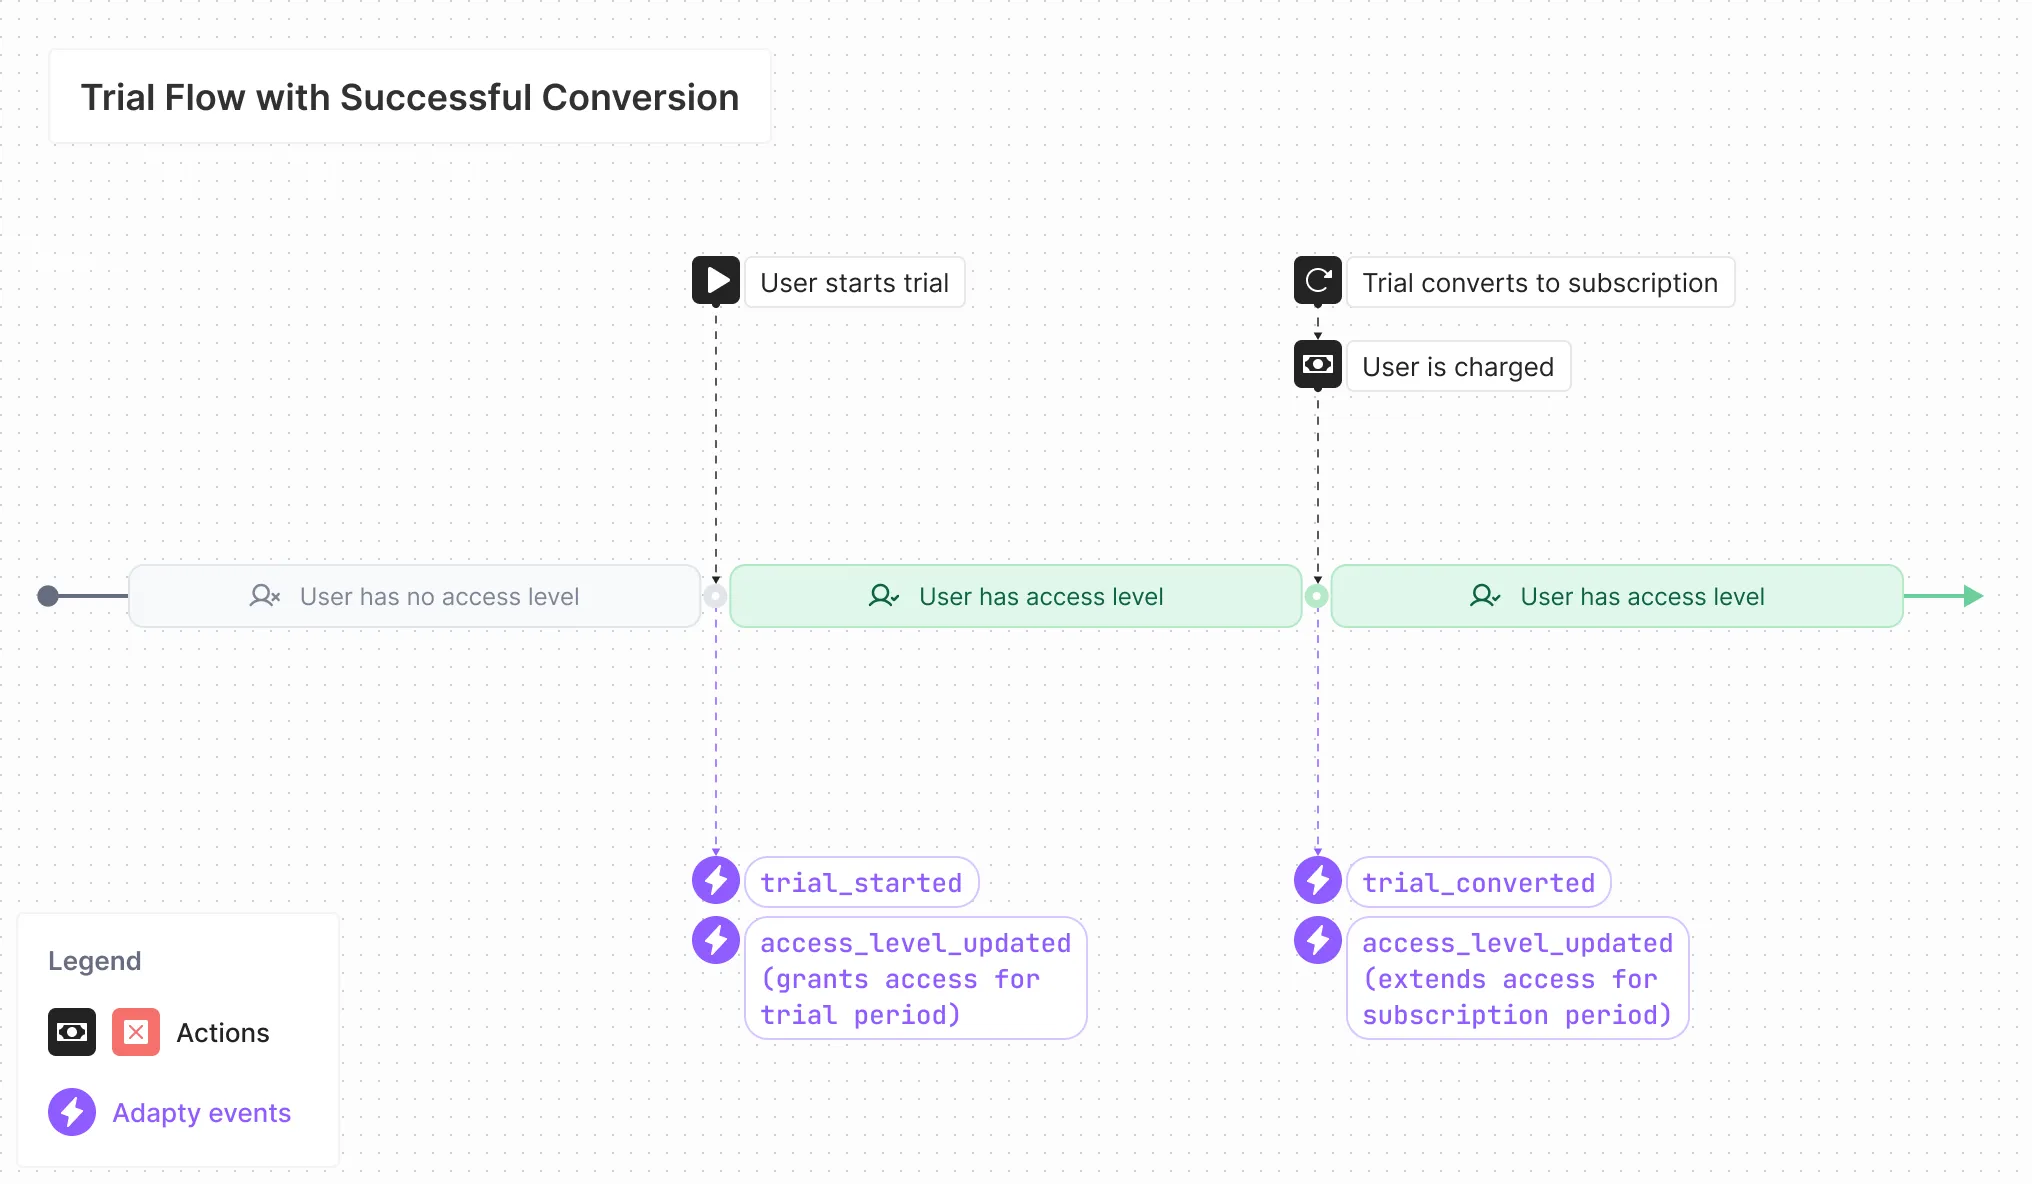
Task: Click lightning icon beside grants access event
Action: coord(716,941)
